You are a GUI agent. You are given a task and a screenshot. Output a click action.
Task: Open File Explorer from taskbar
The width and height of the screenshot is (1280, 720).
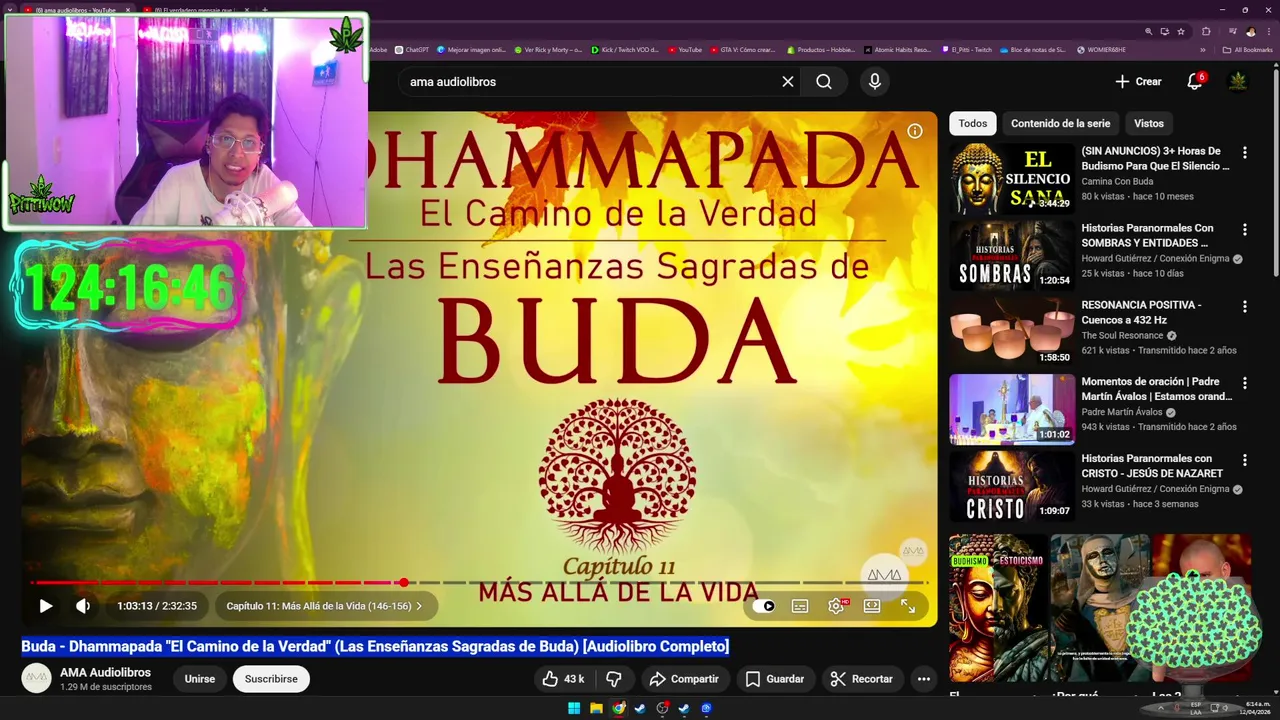(596, 709)
